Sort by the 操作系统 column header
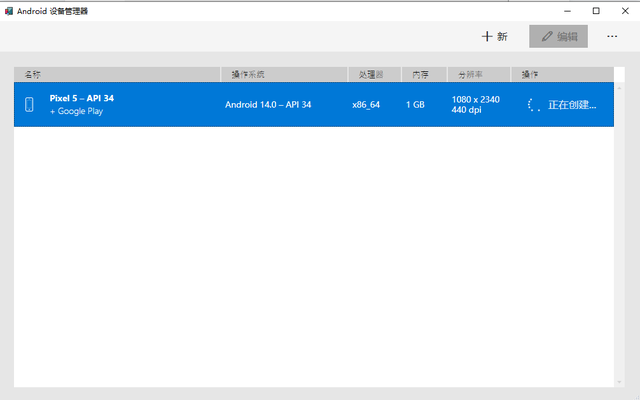Viewport: 640px width, 400px height. click(x=284, y=74)
